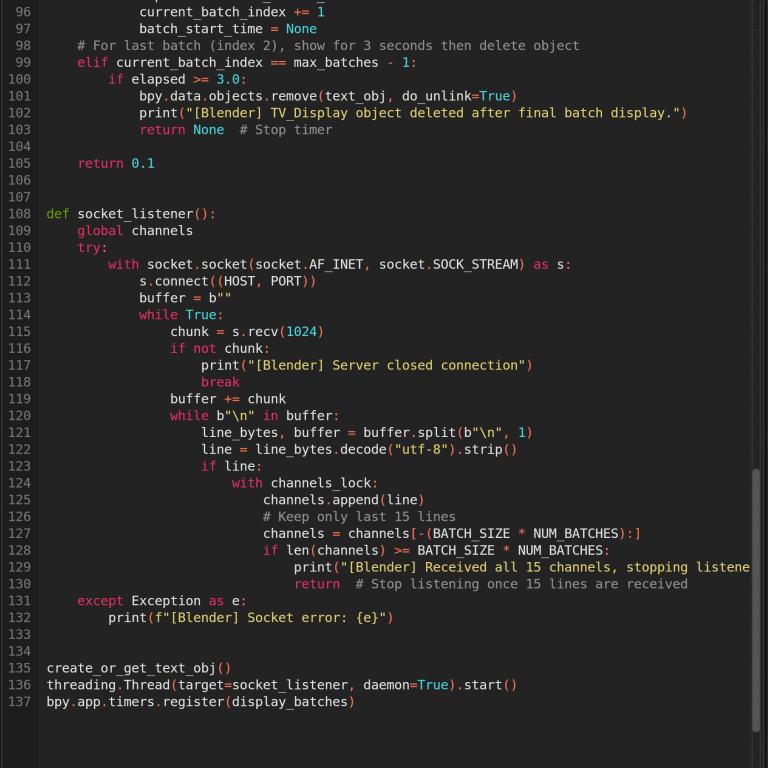
Task: Click line number 137 in the gutter
Action: [x=20, y=702]
